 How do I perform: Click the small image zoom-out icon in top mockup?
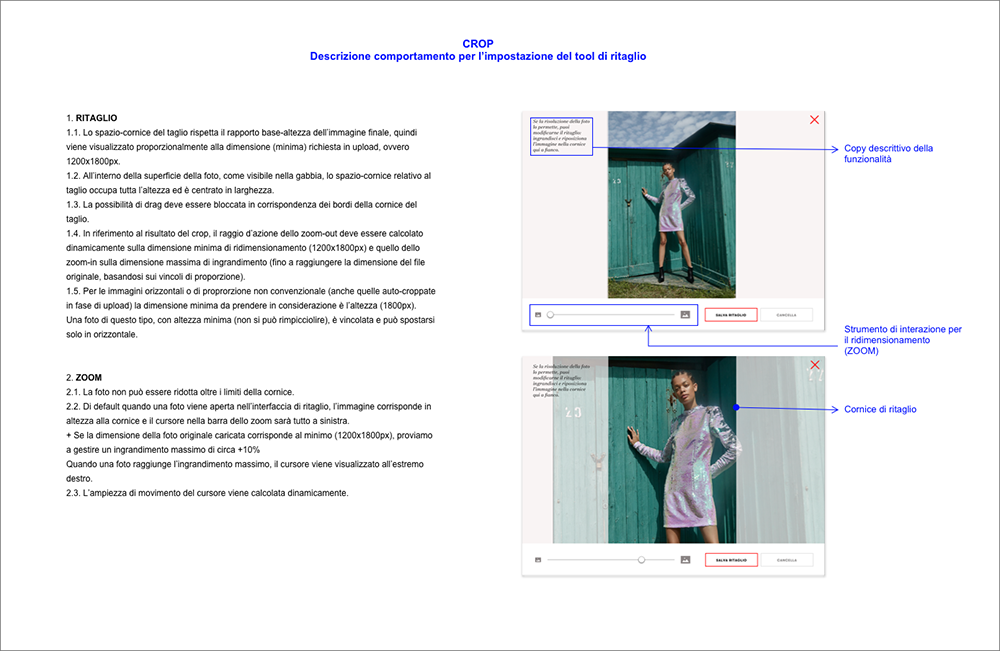(538, 315)
